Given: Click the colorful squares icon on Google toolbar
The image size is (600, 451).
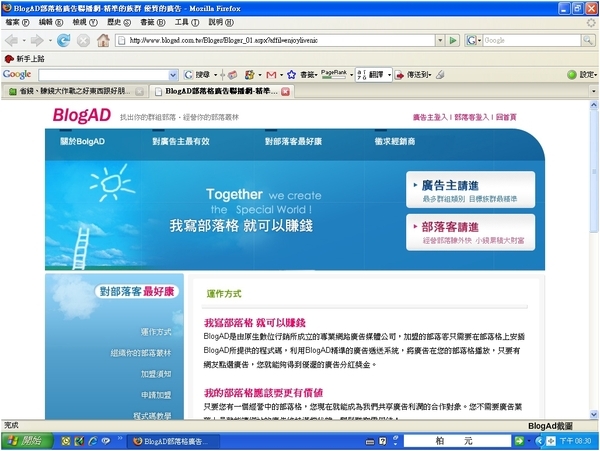Looking at the screenshot, I should 249,75.
